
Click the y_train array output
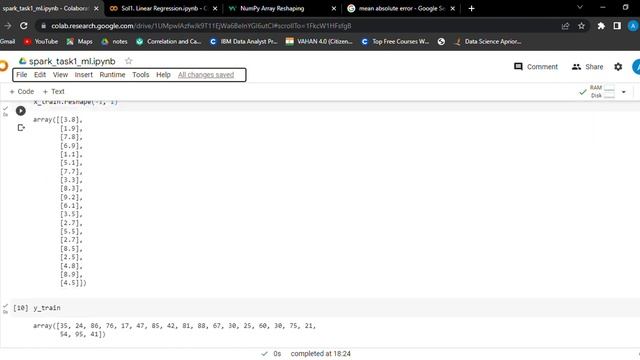[x=174, y=330]
